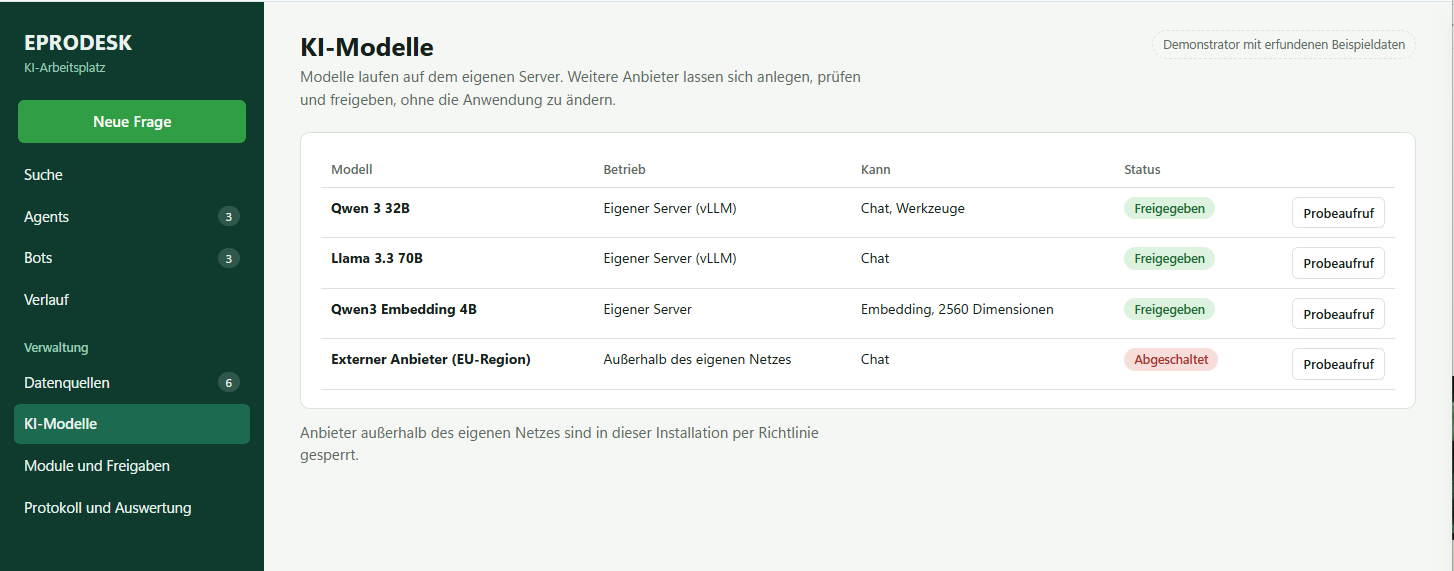Click the green Neue Frage button
Screen dimensions: 1454x571
[x=132, y=122]
